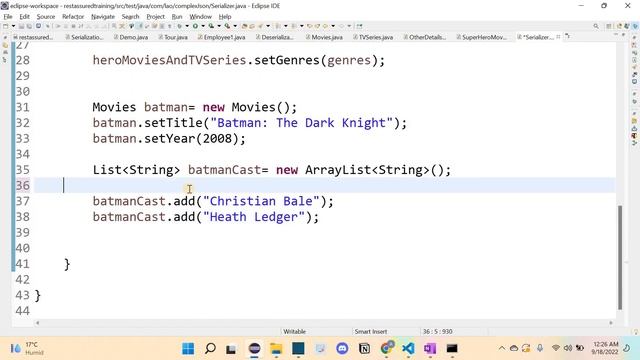
Task: Click the Eclipse icon in taskbar
Action: pos(254,349)
